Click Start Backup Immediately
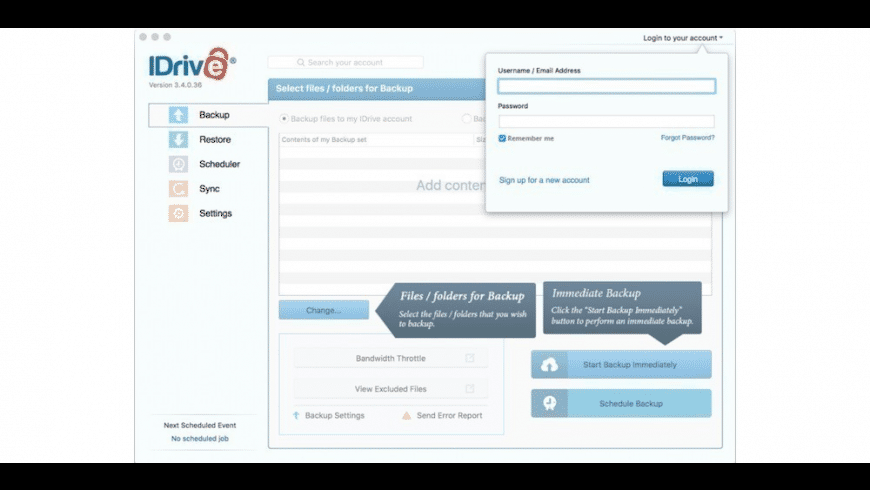 tap(621, 365)
